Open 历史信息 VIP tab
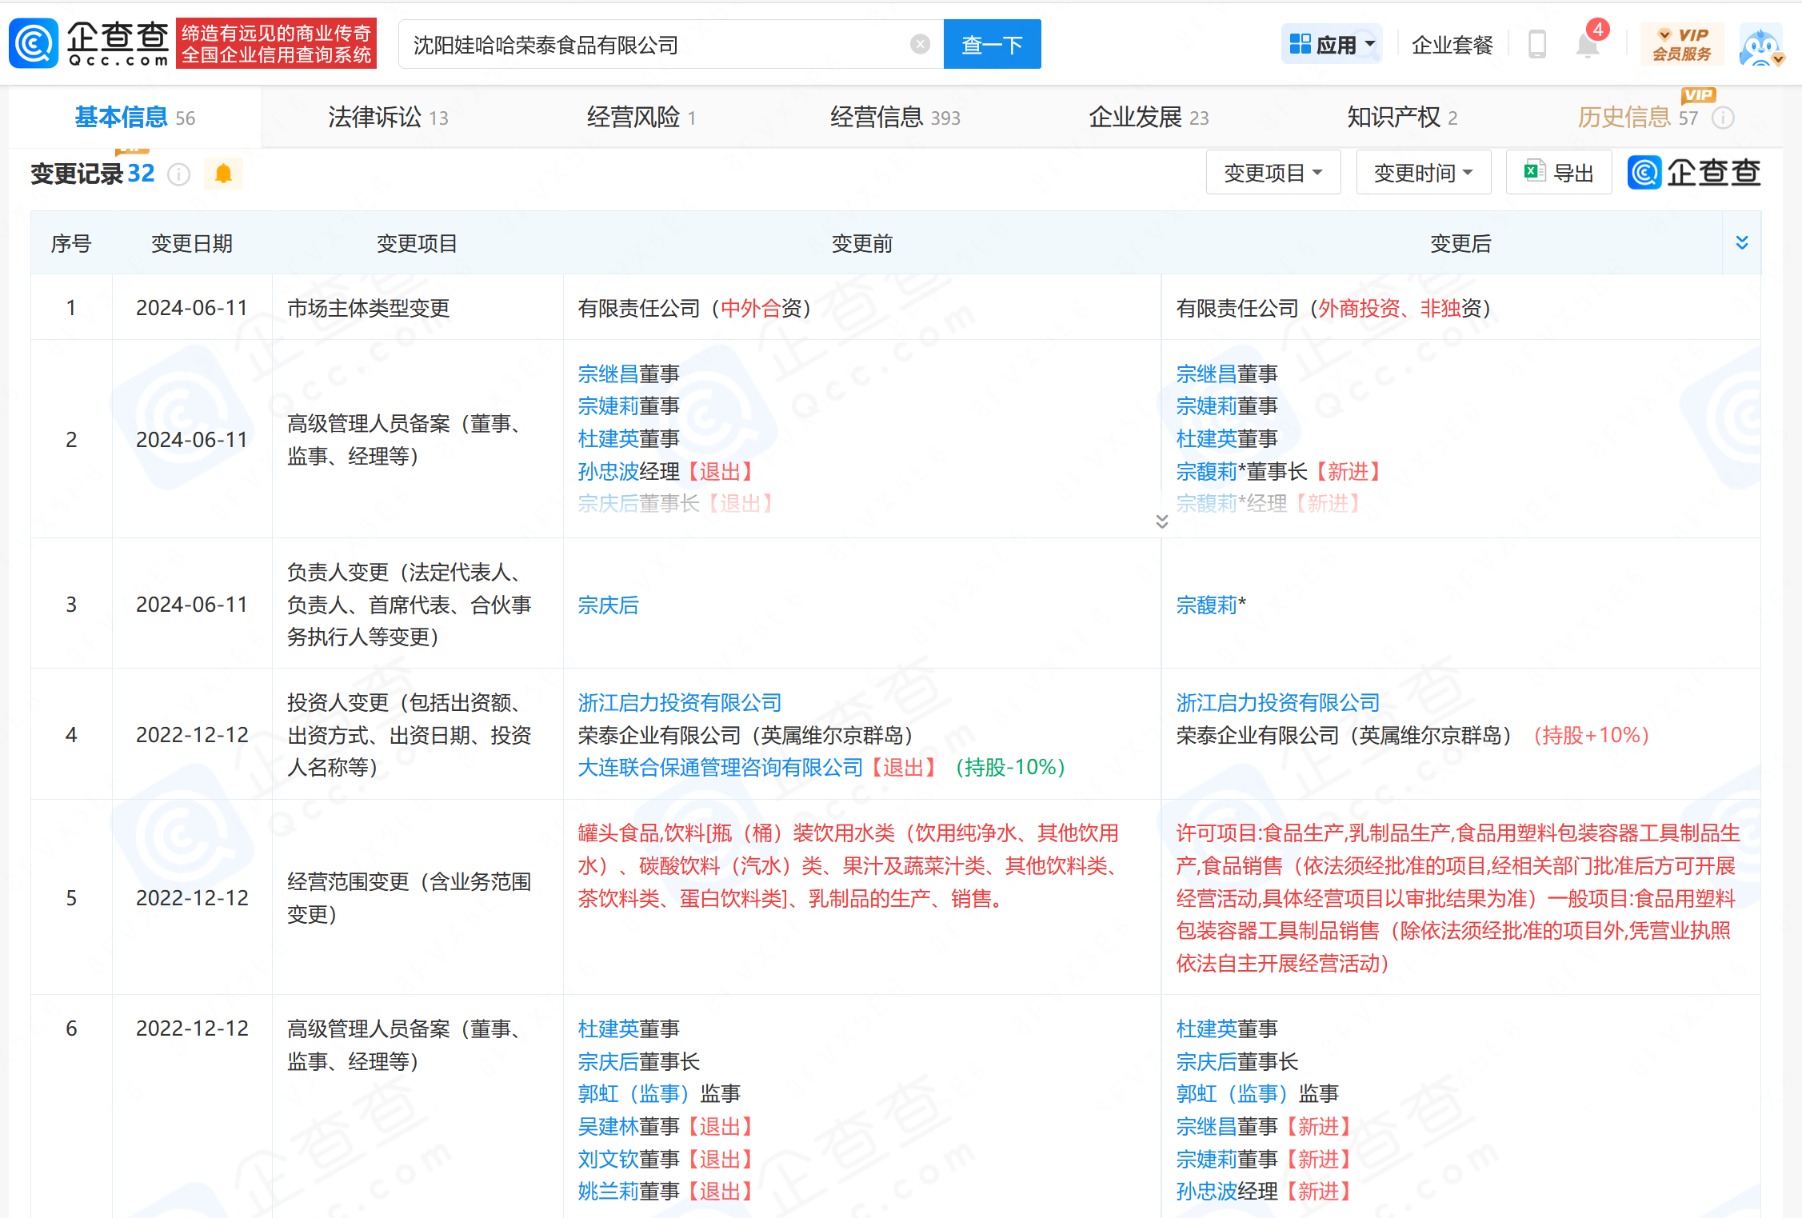 point(1638,117)
